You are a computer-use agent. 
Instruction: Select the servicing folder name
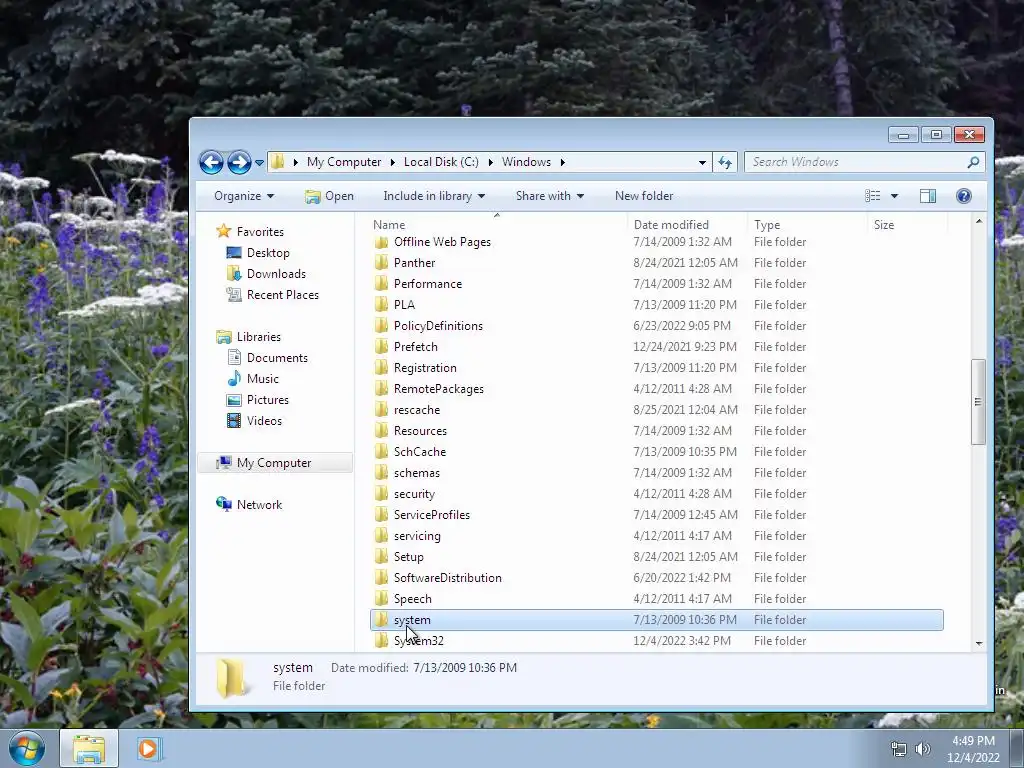417,536
